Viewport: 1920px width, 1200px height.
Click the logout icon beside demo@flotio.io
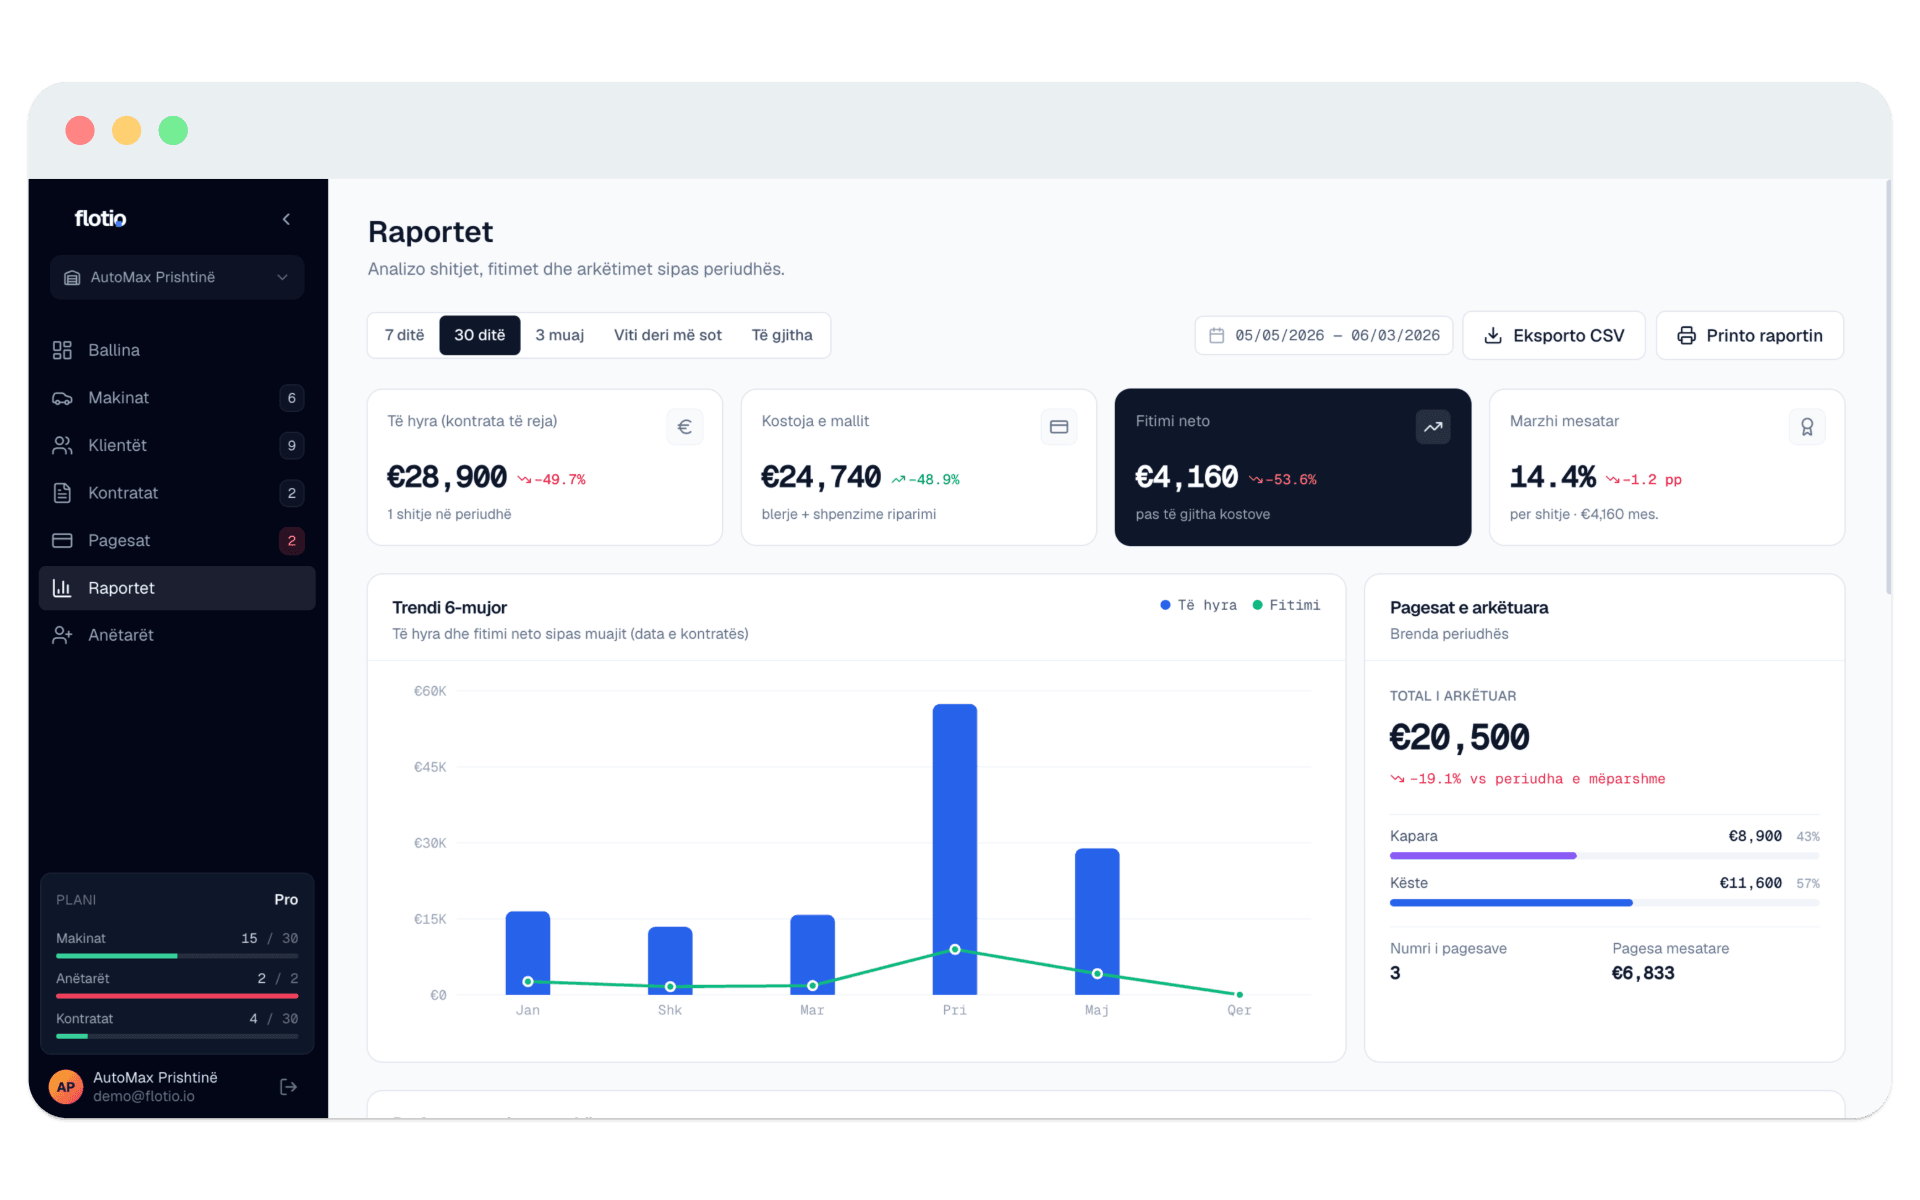coord(288,1087)
